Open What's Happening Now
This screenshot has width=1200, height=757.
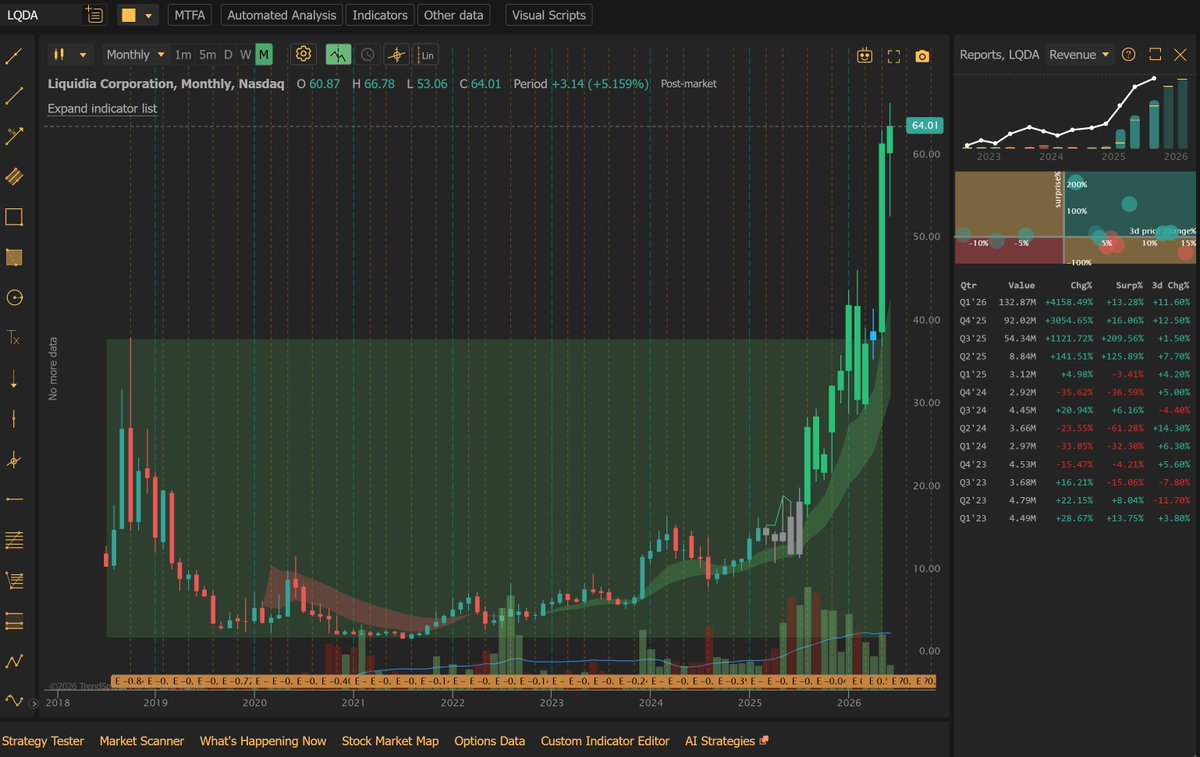tap(263, 741)
